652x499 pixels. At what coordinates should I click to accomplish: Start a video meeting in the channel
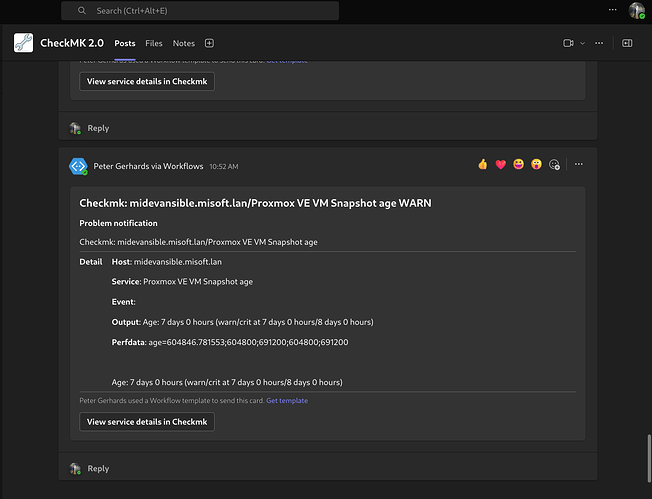[x=568, y=43]
